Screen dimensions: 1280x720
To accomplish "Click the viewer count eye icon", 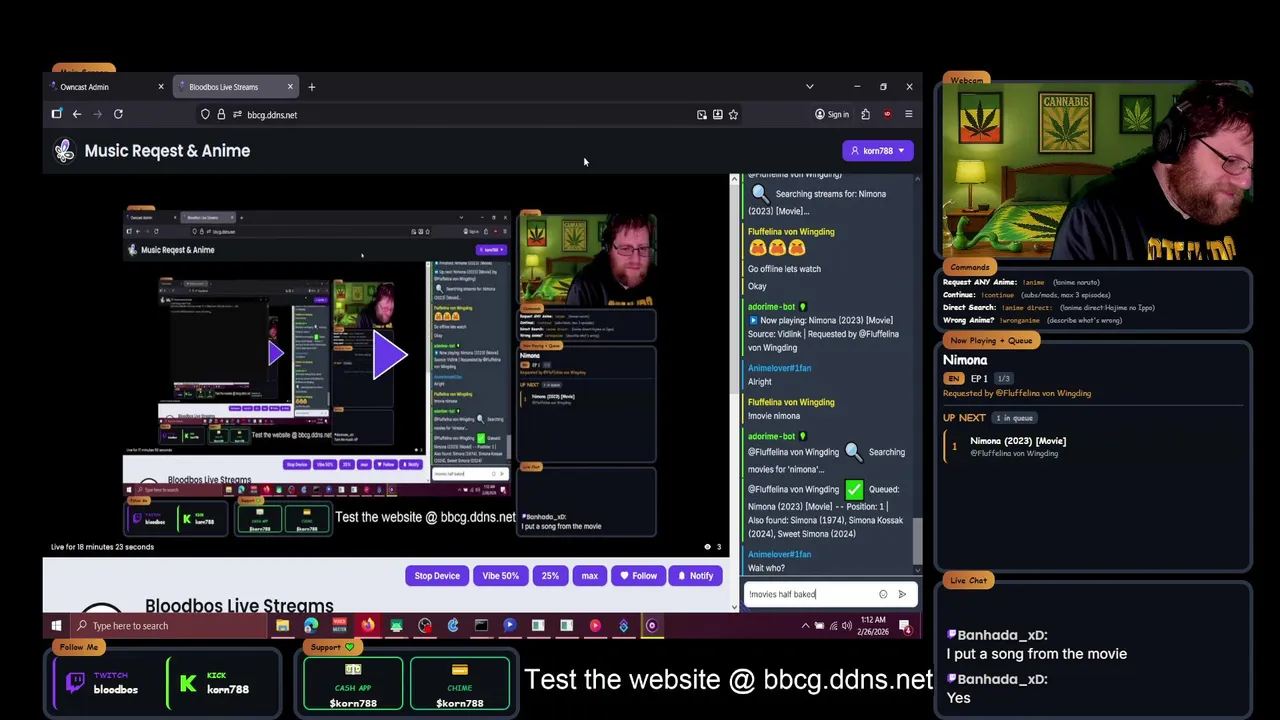I will click(708, 547).
